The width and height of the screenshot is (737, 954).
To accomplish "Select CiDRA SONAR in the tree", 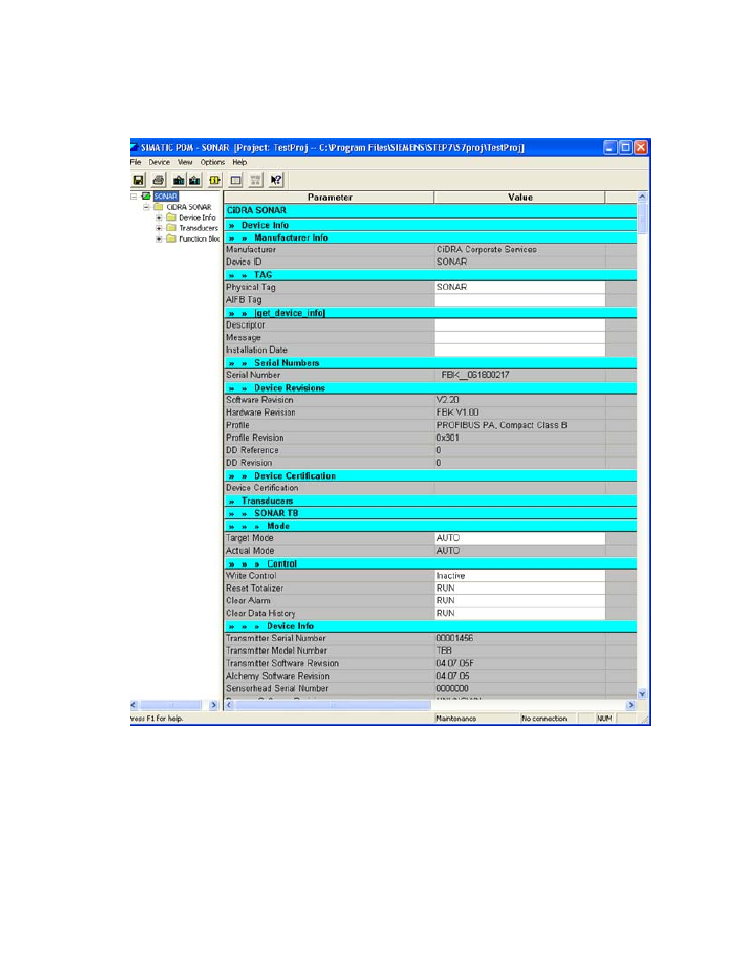I will pyautogui.click(x=189, y=207).
